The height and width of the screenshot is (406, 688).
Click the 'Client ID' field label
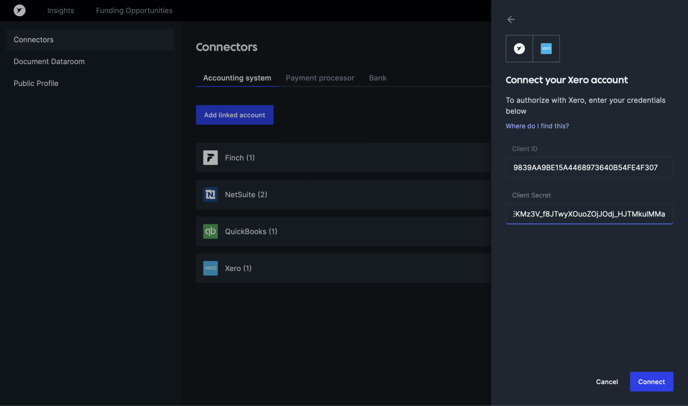click(x=524, y=149)
